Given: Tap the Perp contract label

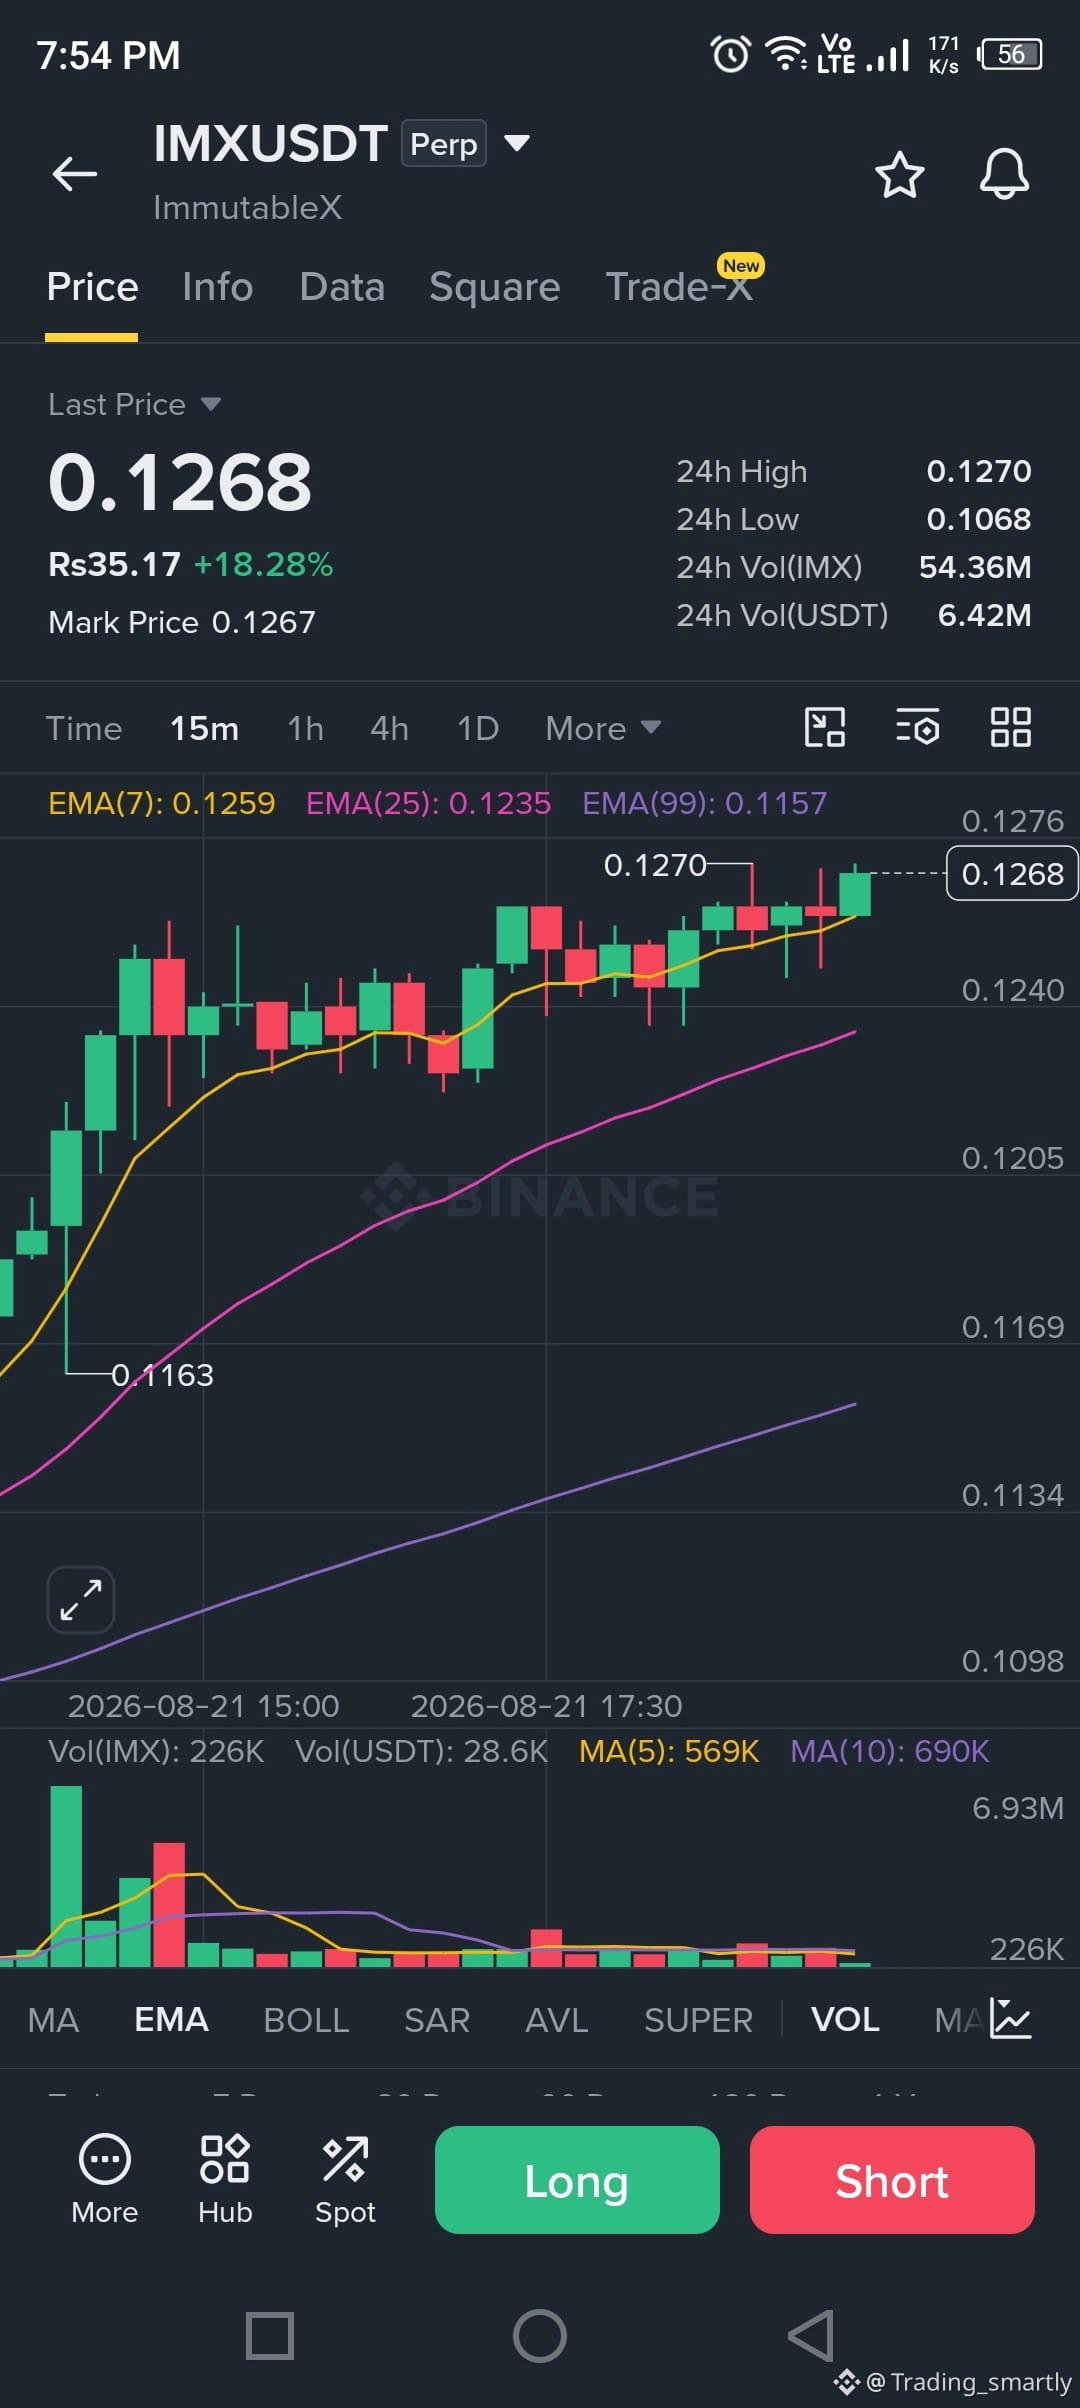Looking at the screenshot, I should (444, 143).
